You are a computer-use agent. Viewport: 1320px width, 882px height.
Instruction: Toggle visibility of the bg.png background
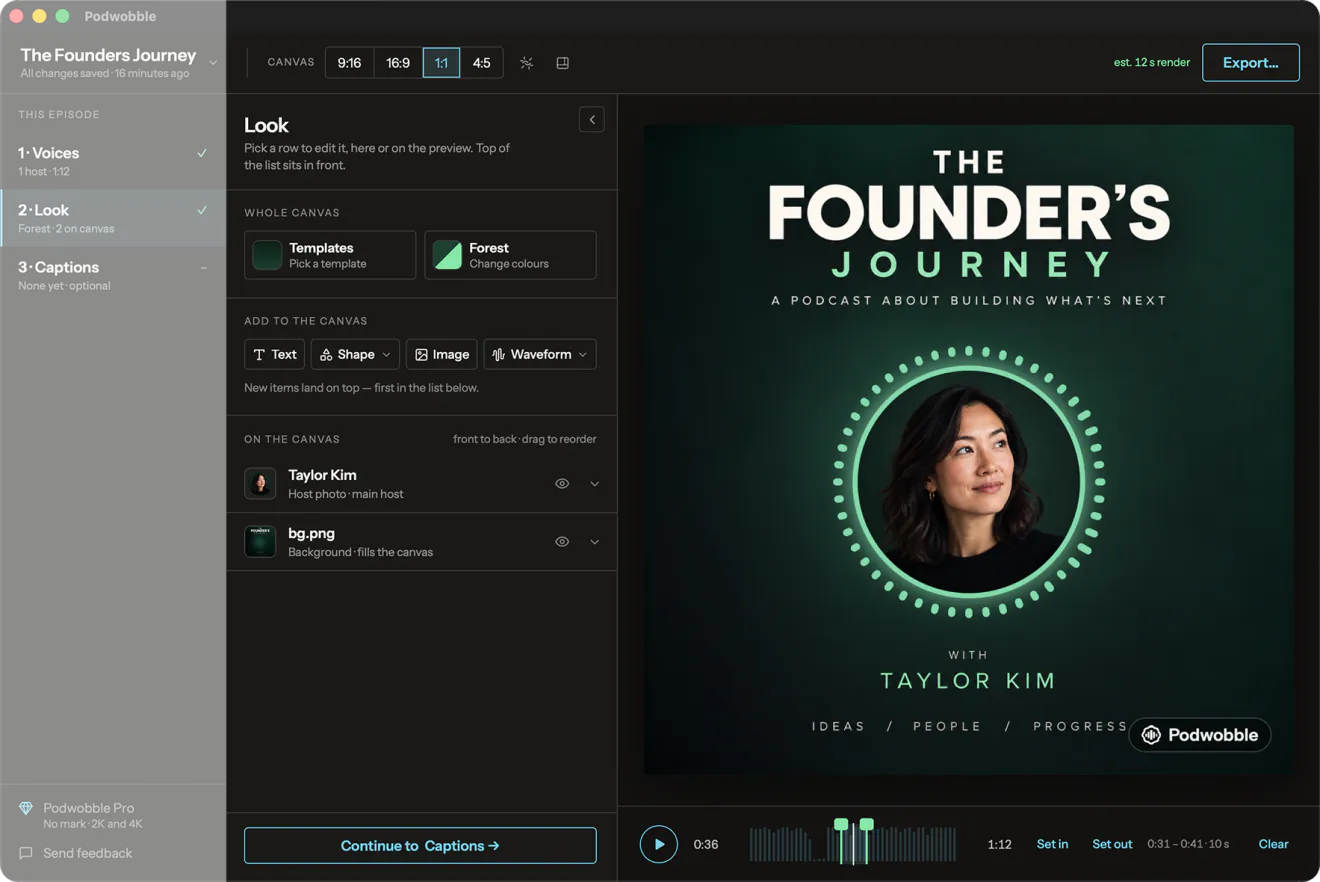[x=562, y=542]
